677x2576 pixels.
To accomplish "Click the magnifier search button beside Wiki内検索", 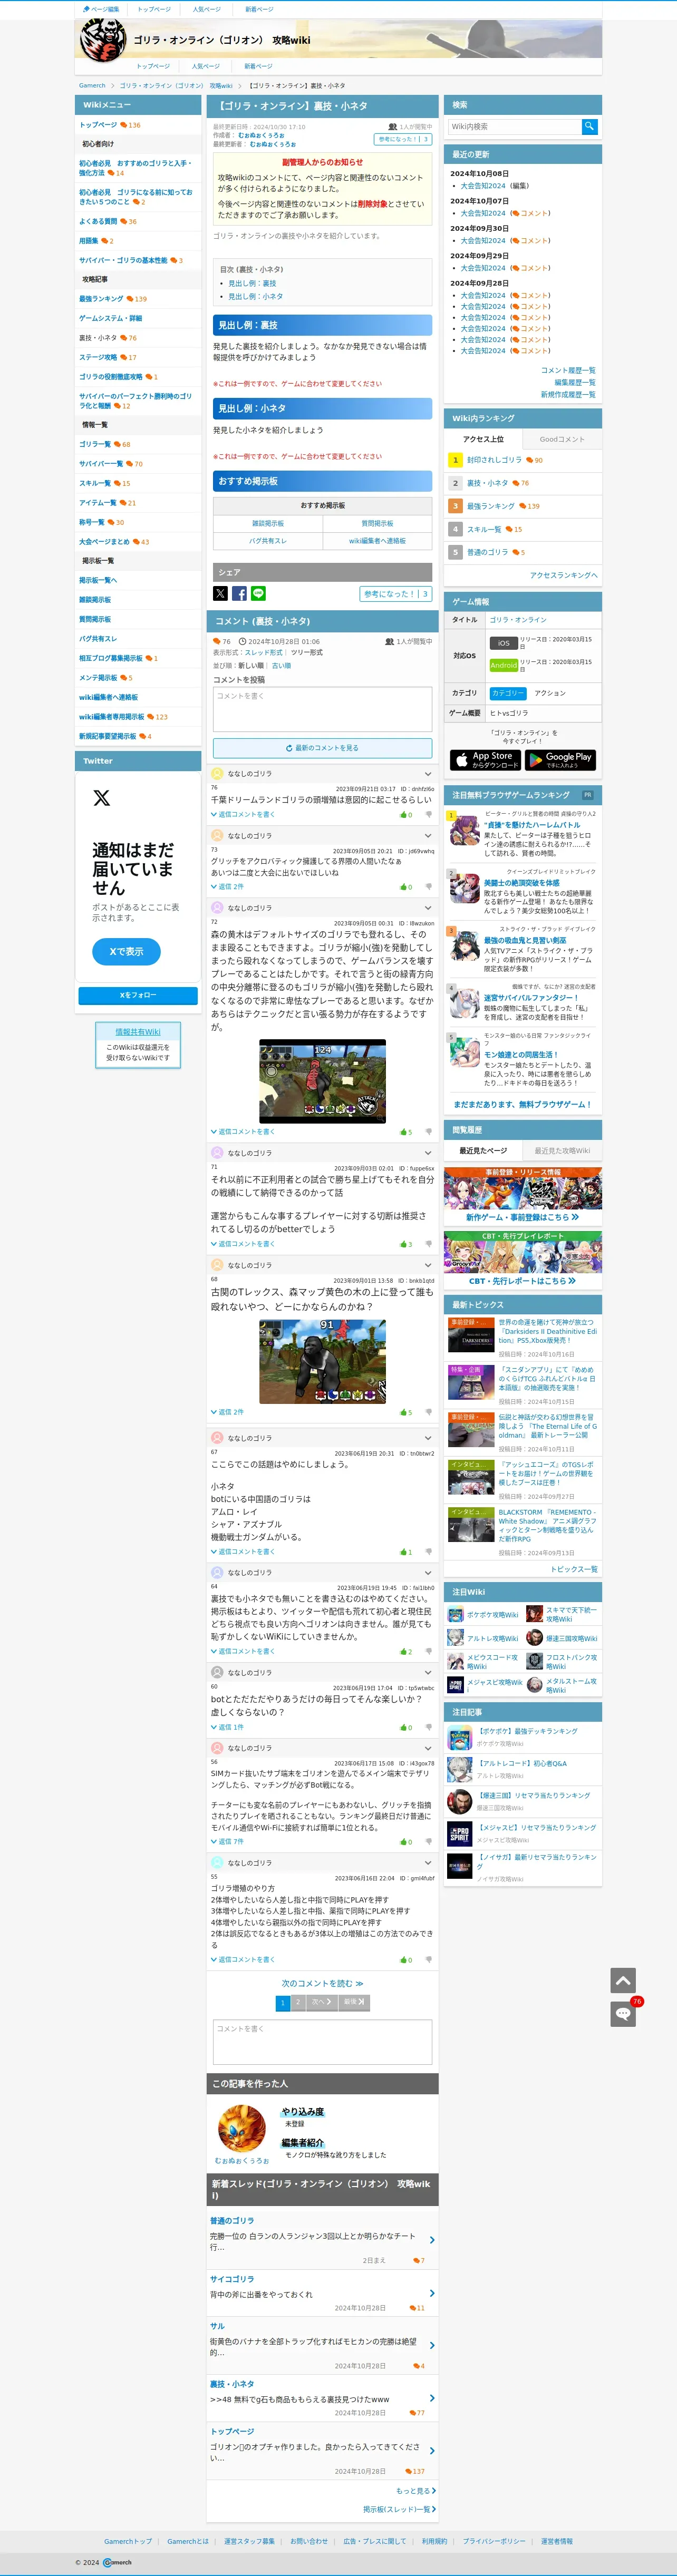I will click(589, 127).
